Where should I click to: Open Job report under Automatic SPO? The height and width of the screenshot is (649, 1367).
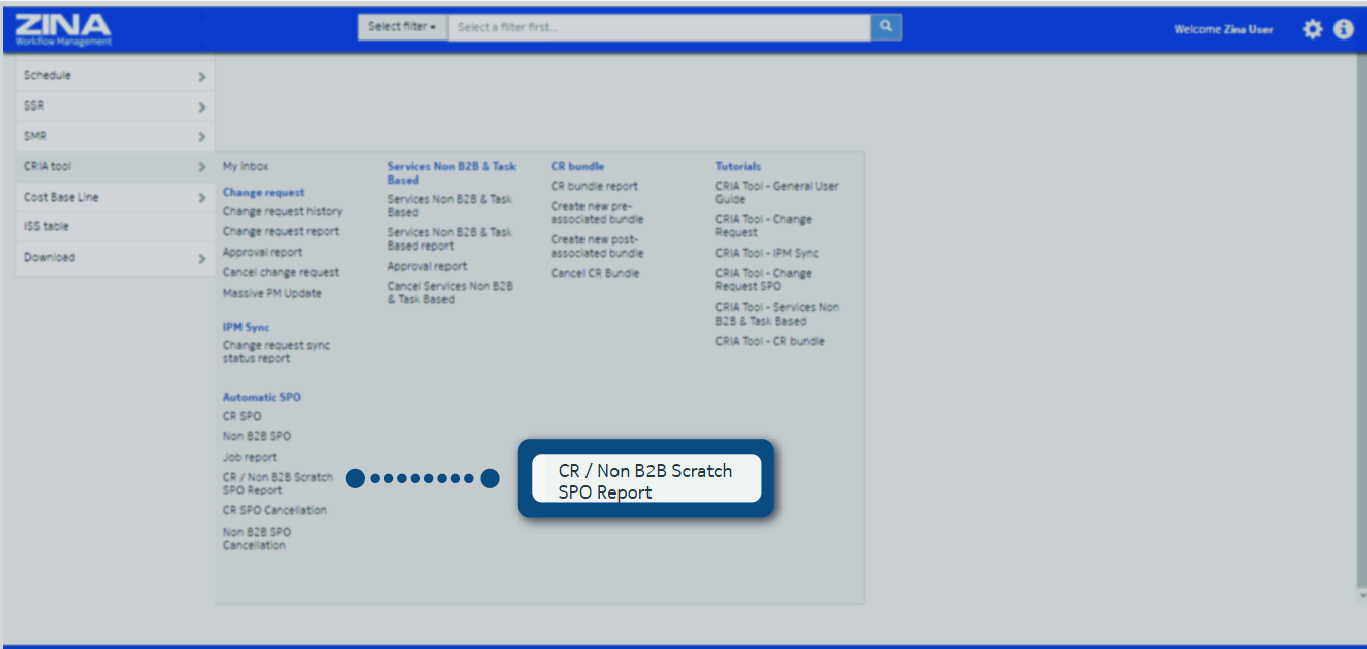pos(249,458)
